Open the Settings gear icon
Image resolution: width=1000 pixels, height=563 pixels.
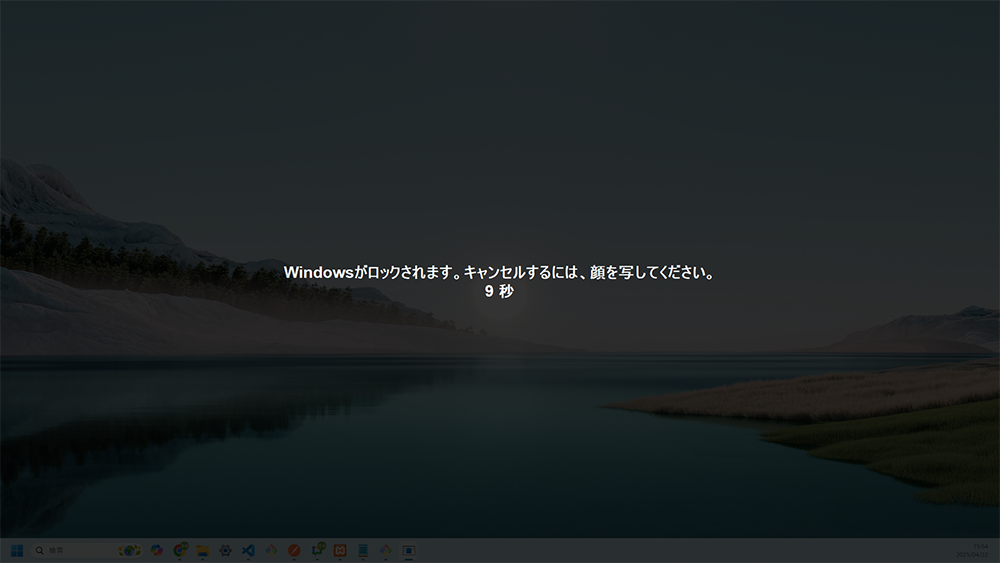(226, 550)
